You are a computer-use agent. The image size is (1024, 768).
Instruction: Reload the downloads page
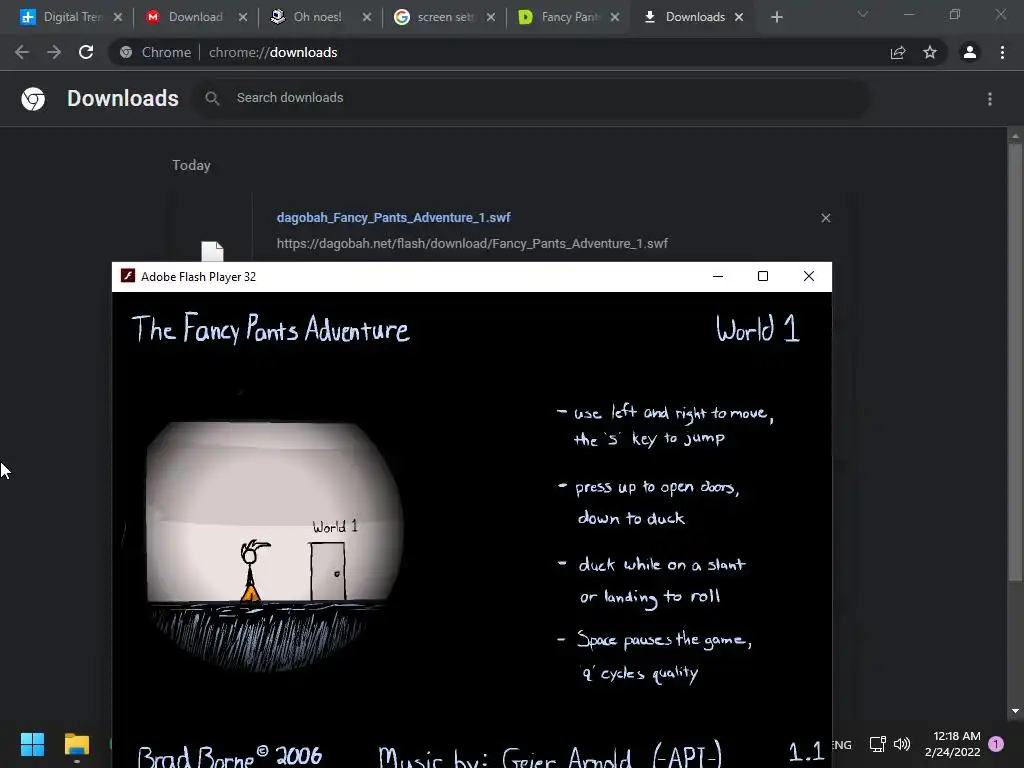[86, 52]
